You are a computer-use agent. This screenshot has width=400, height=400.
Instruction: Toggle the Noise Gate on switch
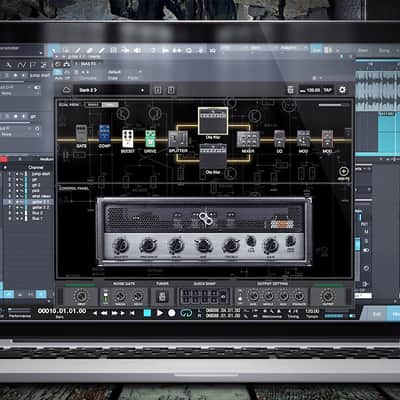click(105, 297)
